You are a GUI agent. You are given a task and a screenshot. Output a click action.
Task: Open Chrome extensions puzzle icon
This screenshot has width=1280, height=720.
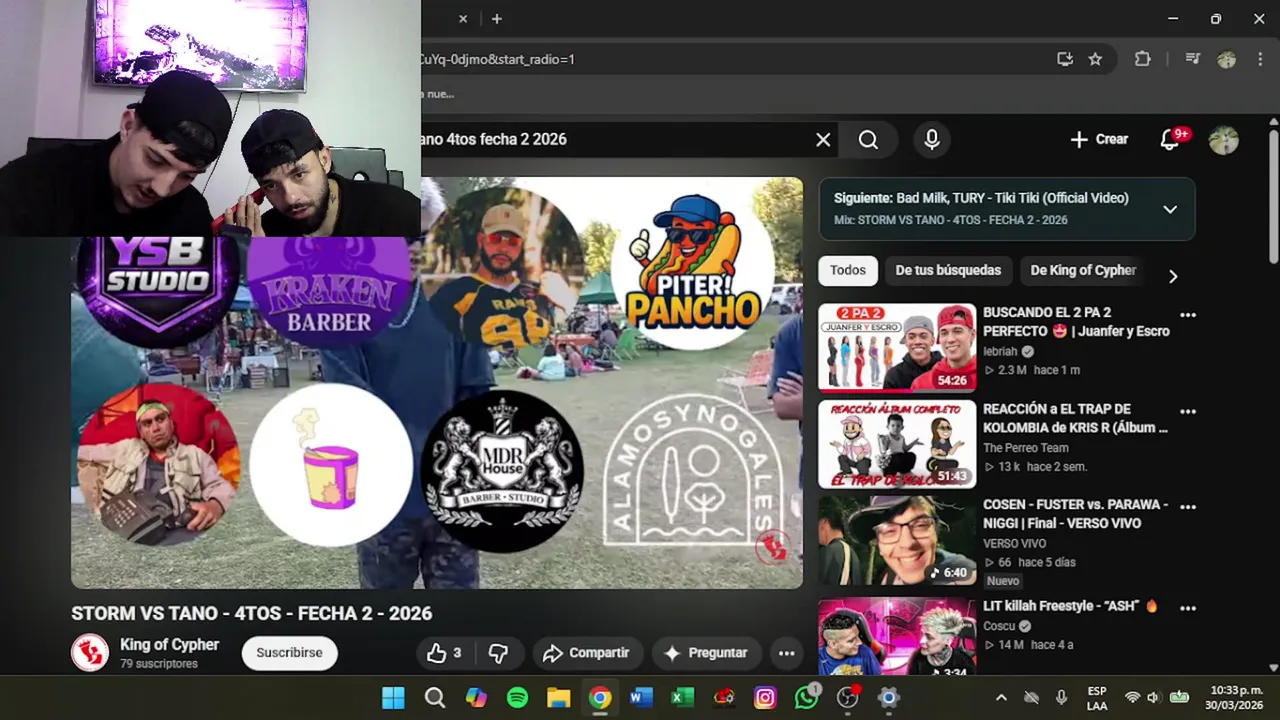point(1142,59)
